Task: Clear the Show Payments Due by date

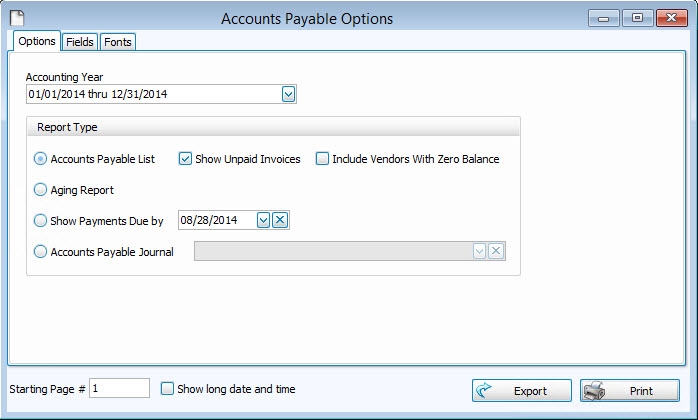Action: click(280, 220)
